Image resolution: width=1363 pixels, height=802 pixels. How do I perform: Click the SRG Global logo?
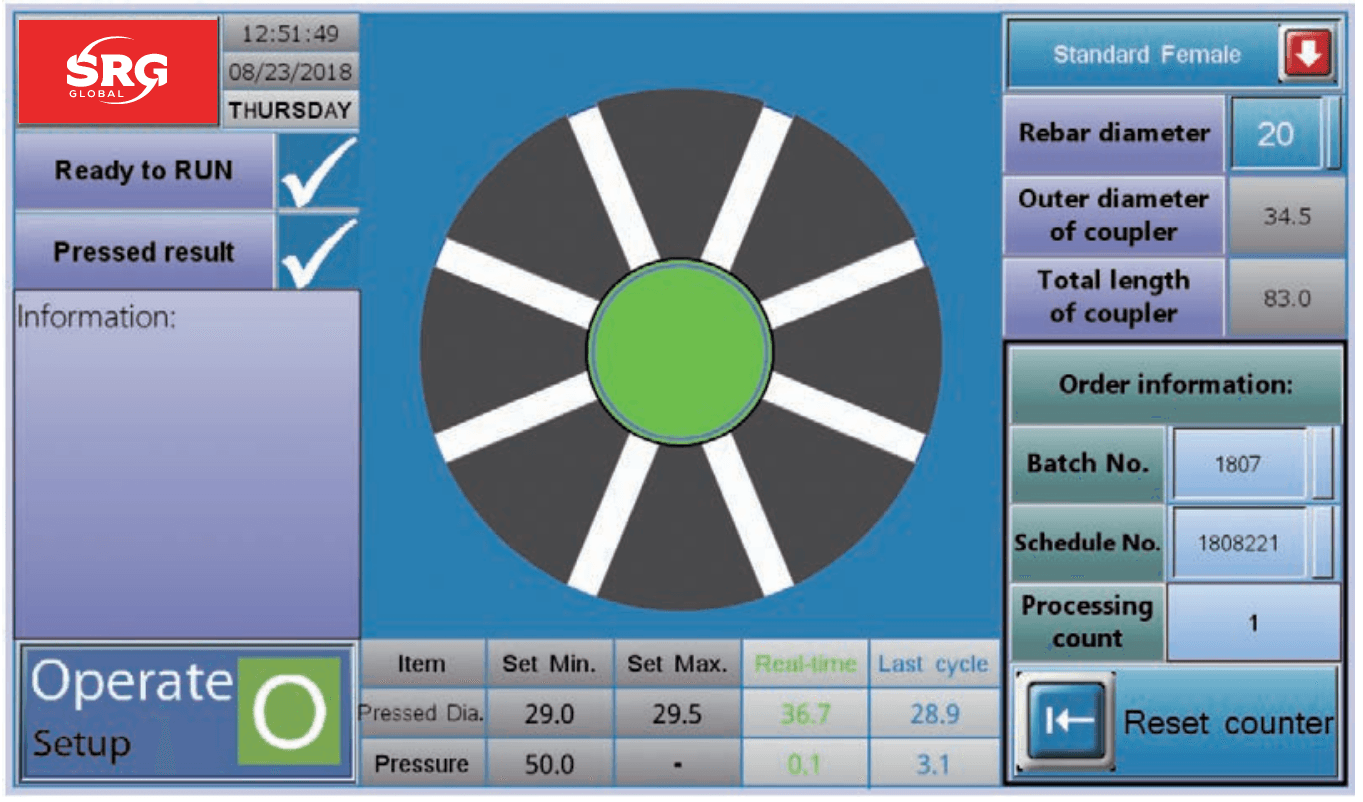116,71
